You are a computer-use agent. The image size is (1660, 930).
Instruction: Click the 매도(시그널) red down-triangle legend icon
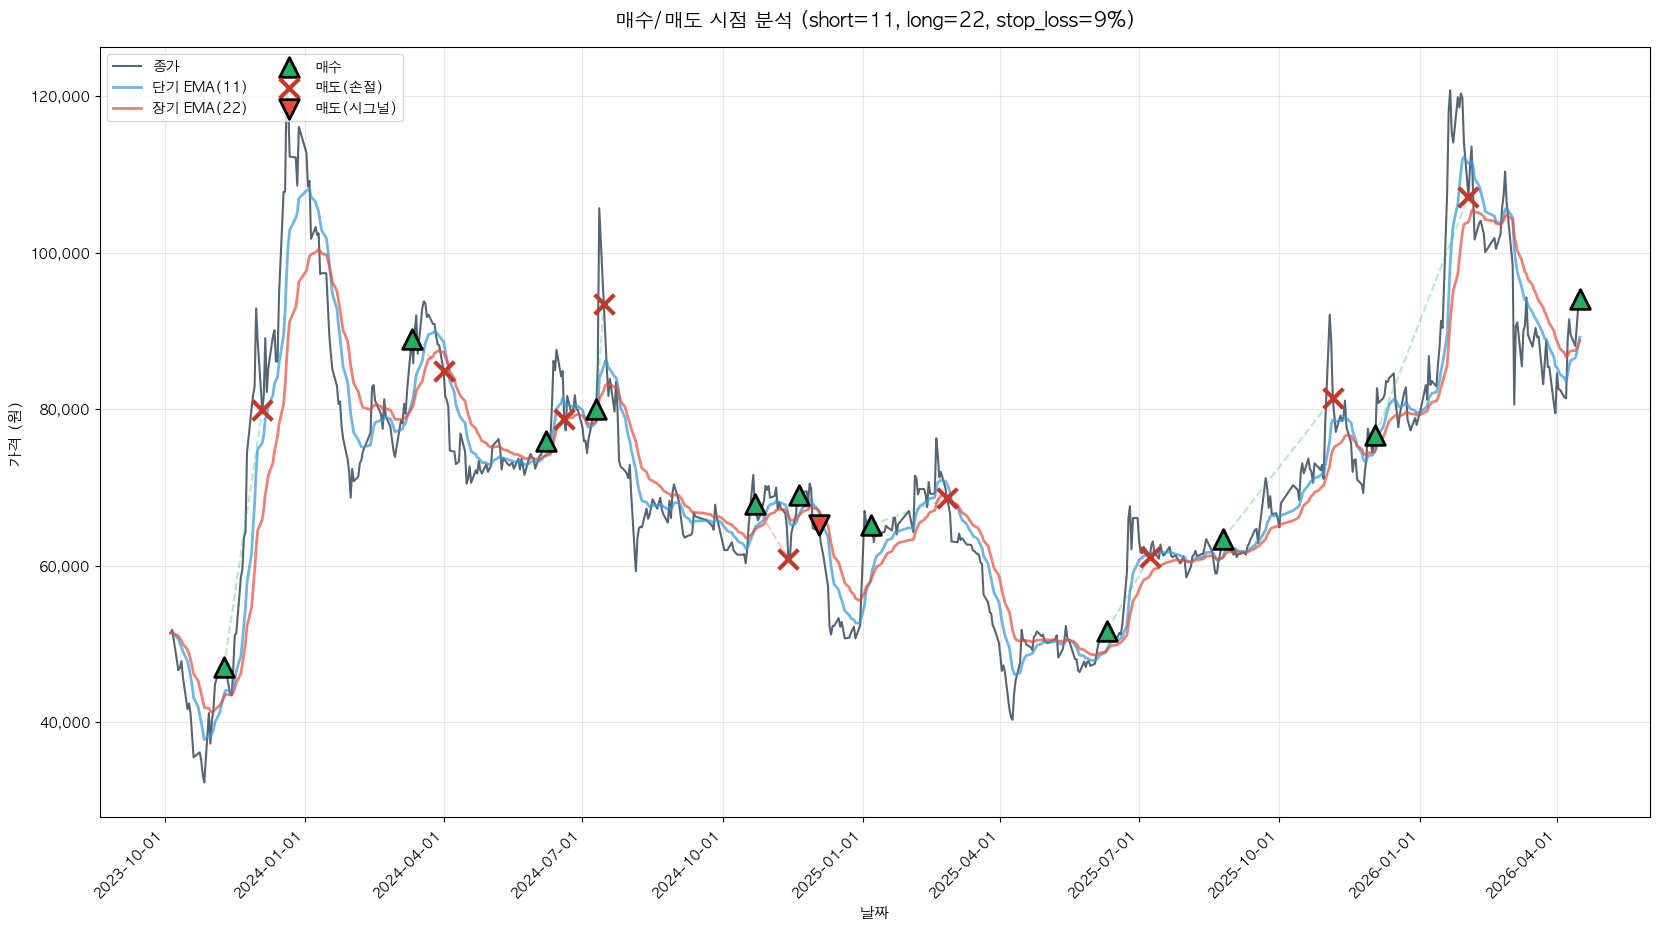point(289,108)
